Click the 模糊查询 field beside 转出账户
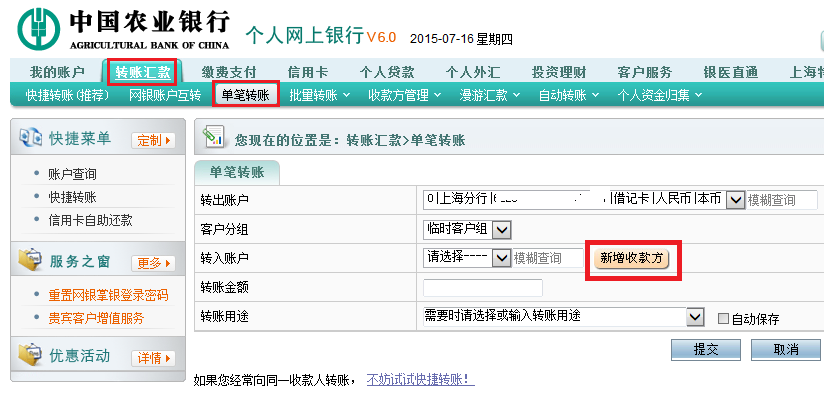Viewport: 824px width, 407px height. (781, 200)
